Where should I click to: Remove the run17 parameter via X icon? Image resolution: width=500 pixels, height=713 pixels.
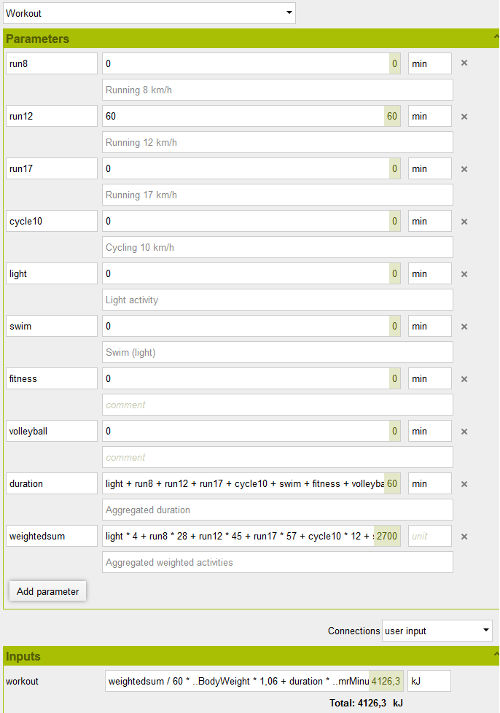coord(464,169)
